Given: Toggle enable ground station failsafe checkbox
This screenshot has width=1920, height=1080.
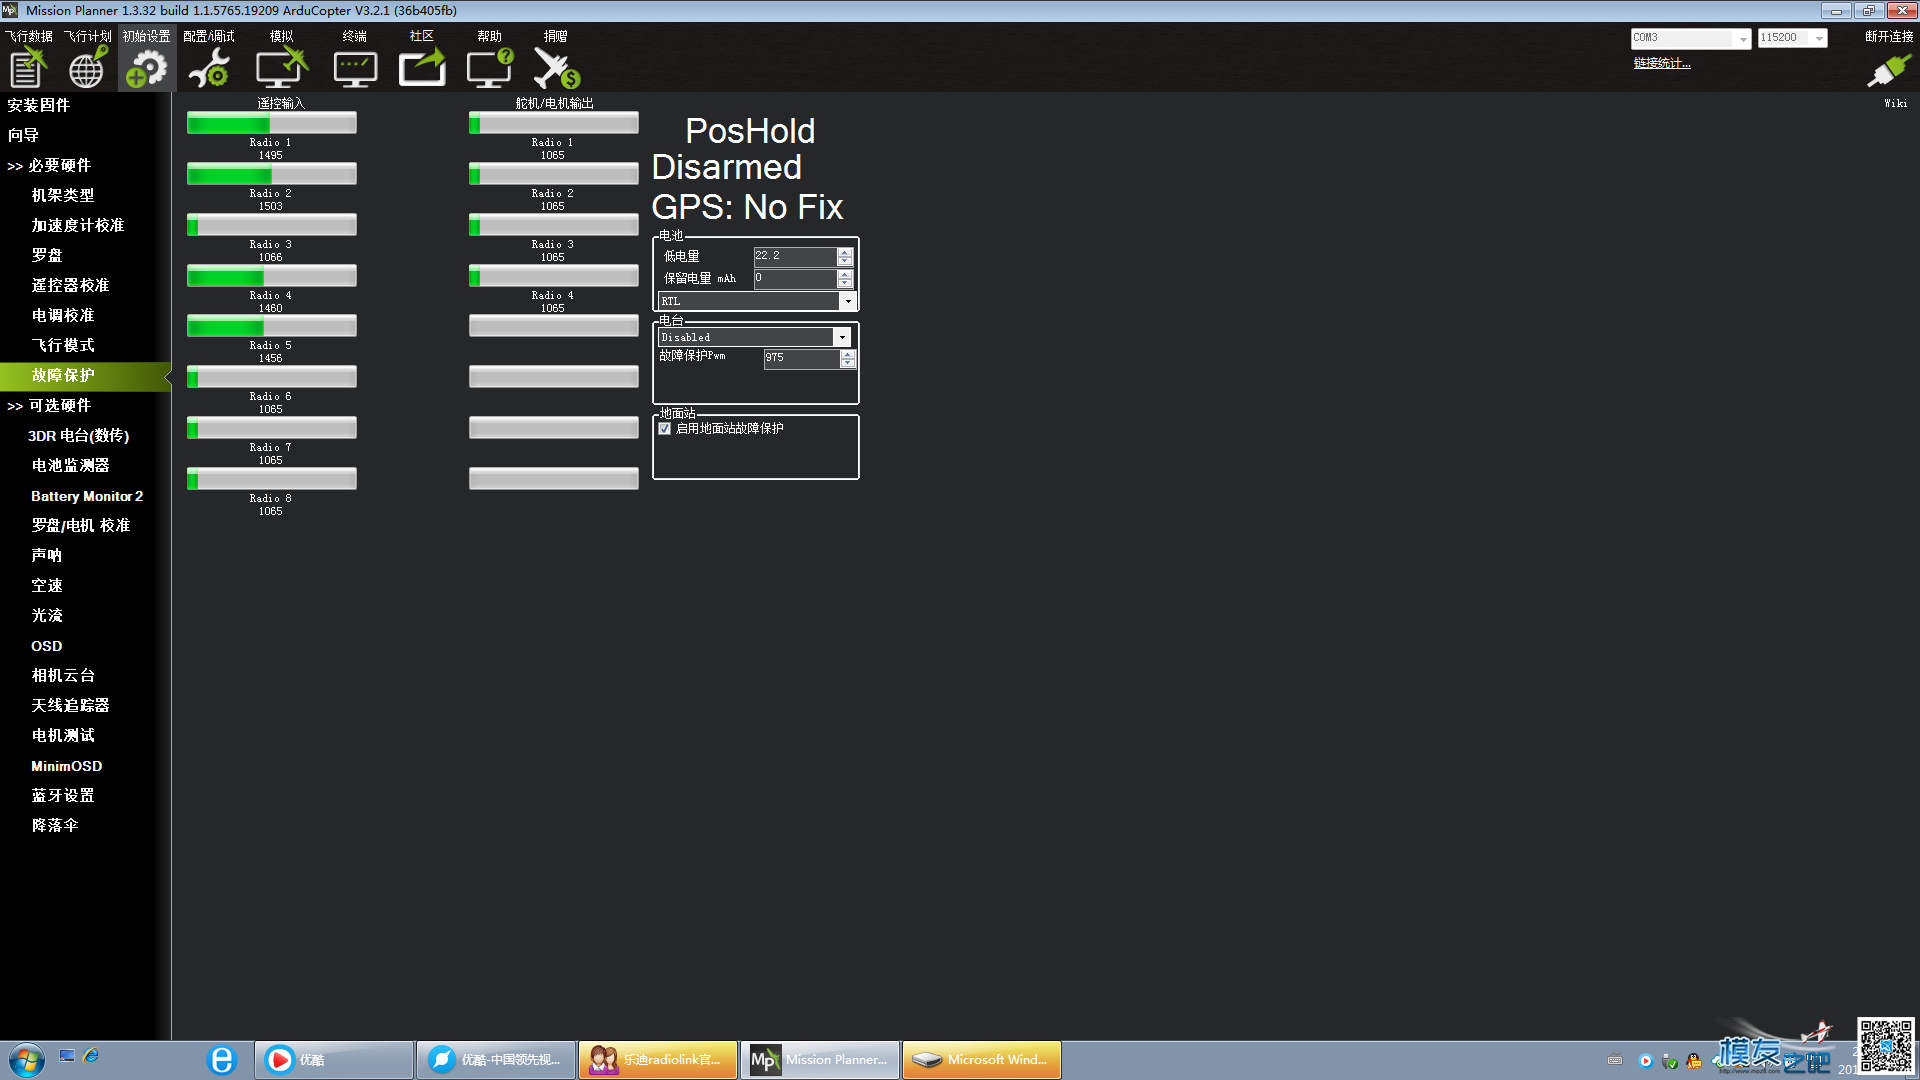Looking at the screenshot, I should (x=666, y=427).
